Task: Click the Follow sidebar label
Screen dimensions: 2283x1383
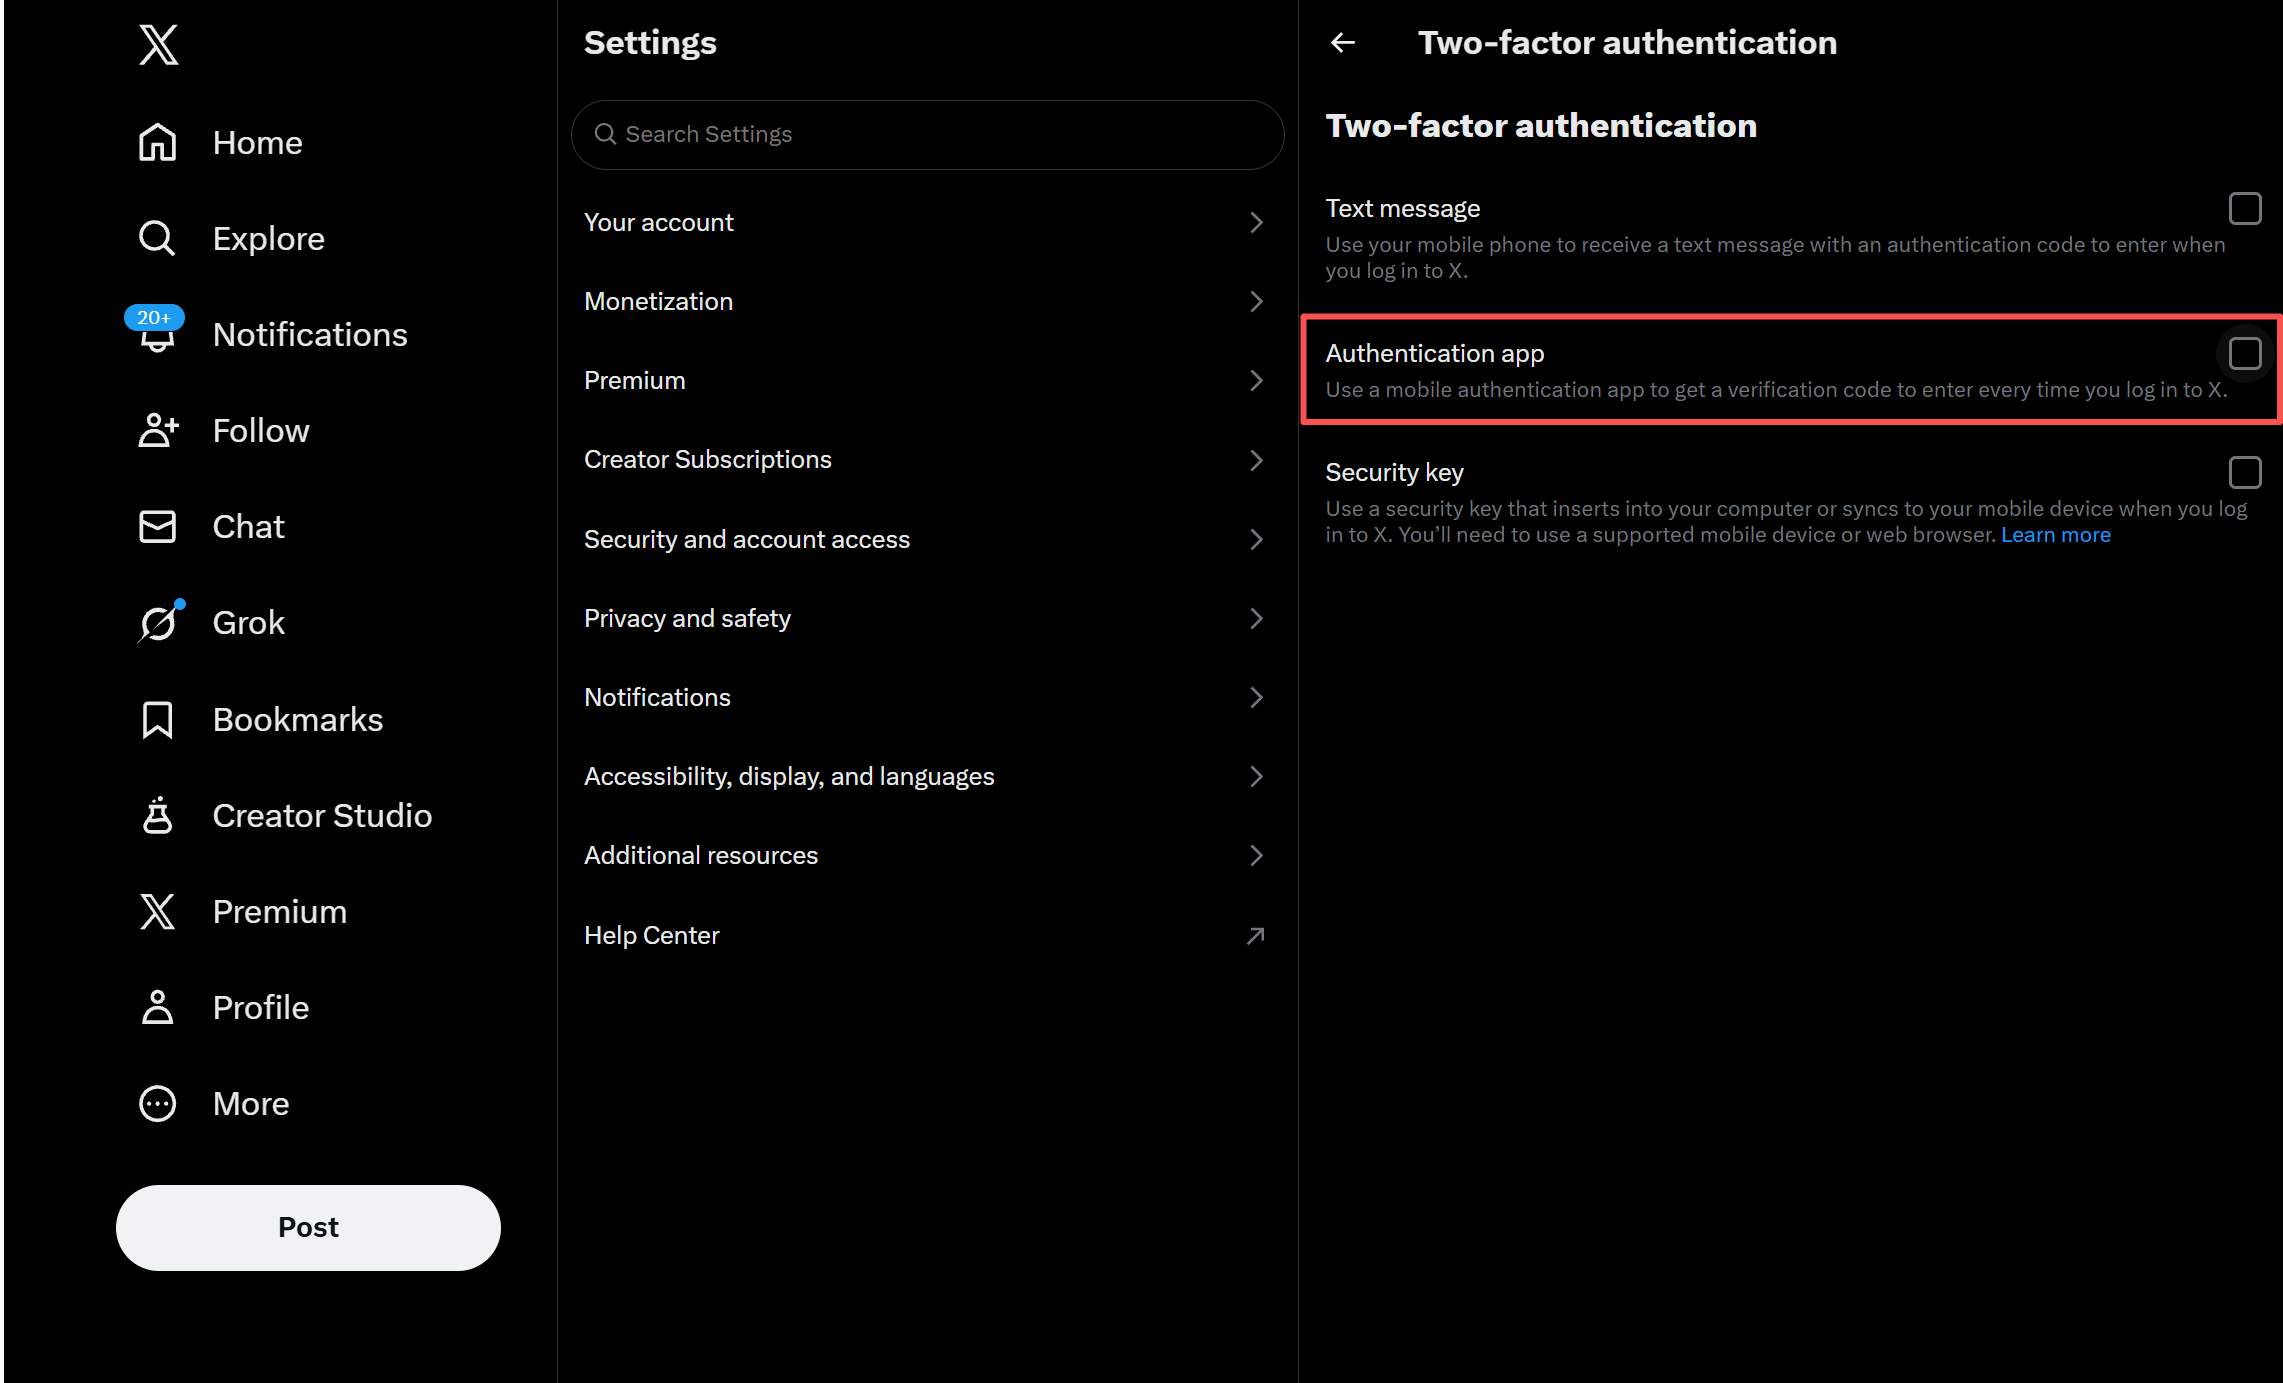Action: coord(261,430)
